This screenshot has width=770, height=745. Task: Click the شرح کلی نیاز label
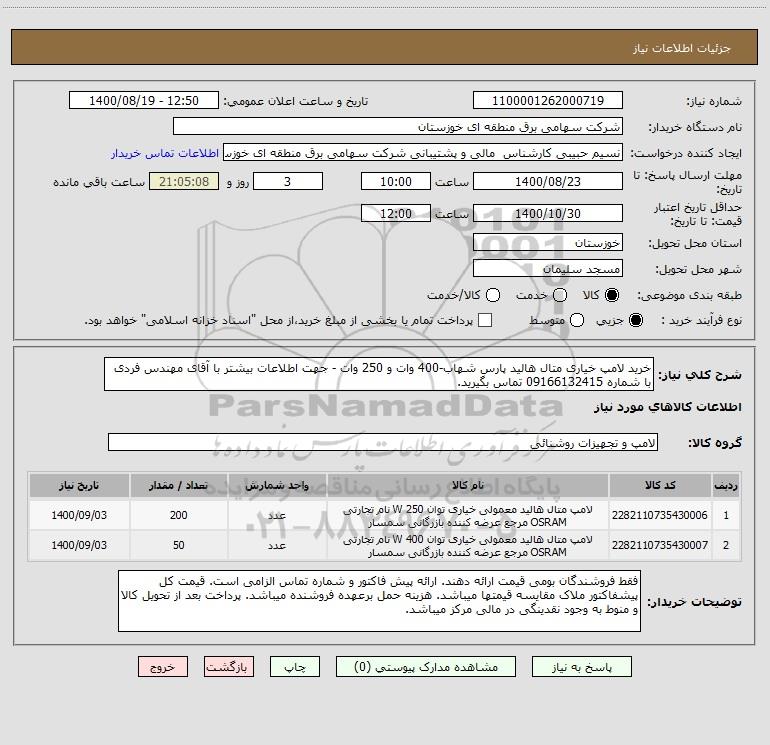point(700,375)
